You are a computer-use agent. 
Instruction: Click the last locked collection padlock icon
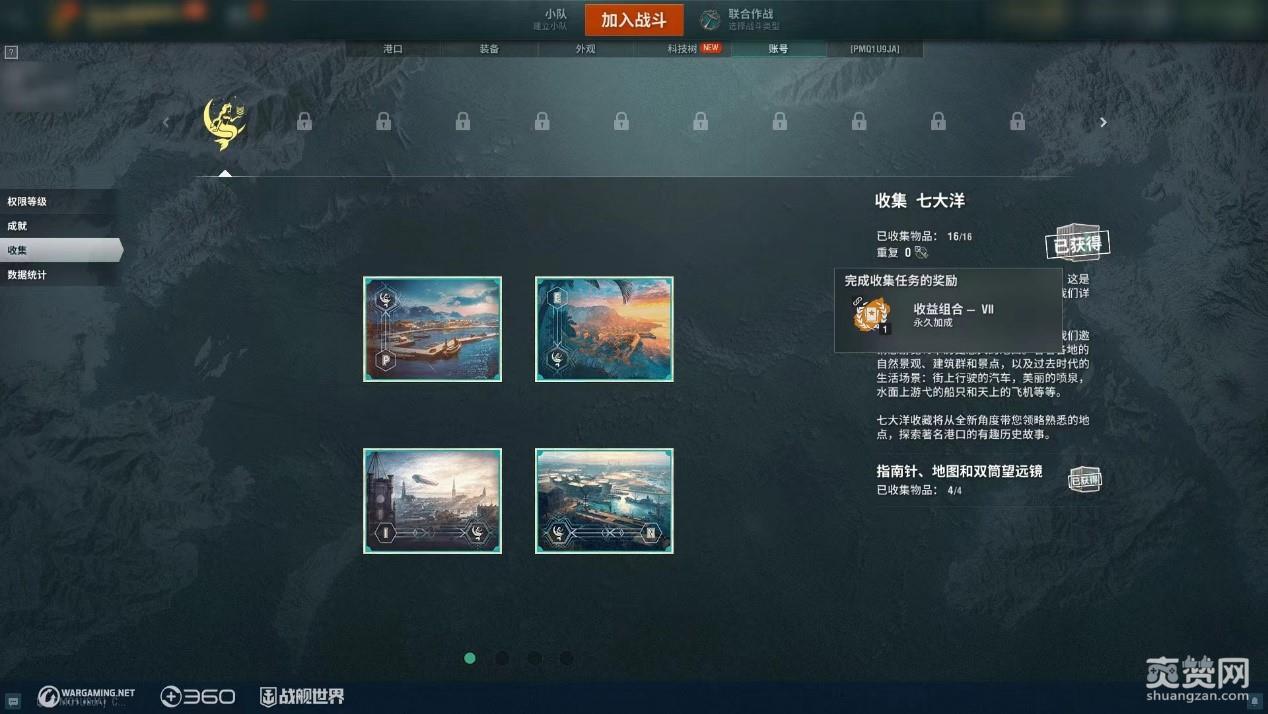(1017, 122)
